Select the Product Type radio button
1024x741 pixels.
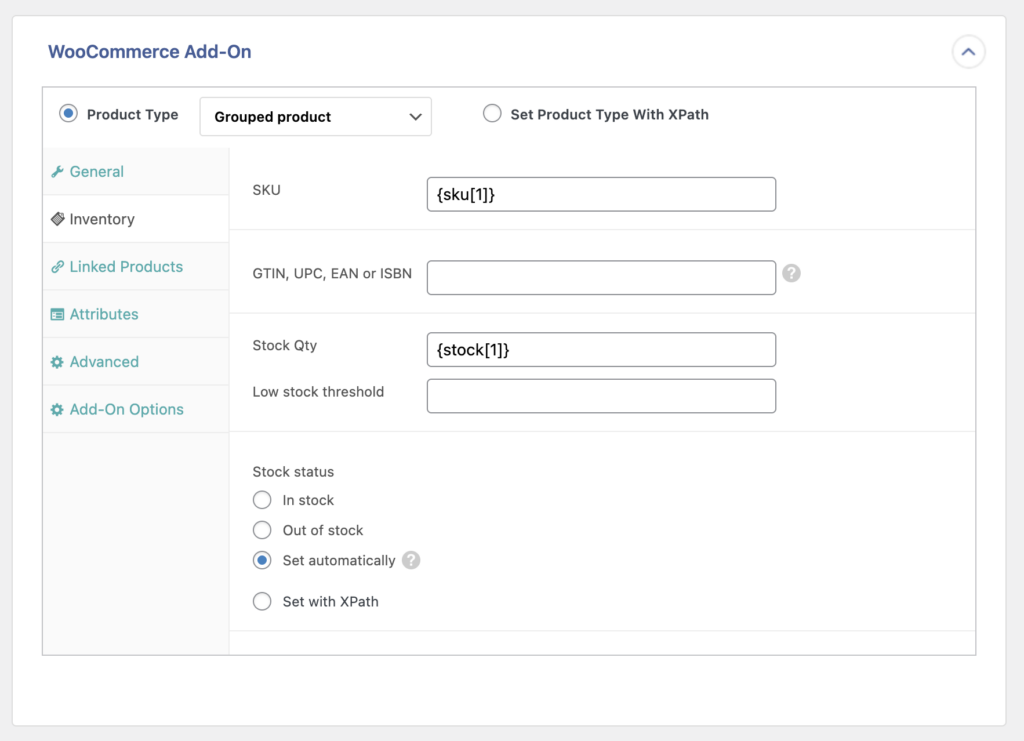point(68,114)
